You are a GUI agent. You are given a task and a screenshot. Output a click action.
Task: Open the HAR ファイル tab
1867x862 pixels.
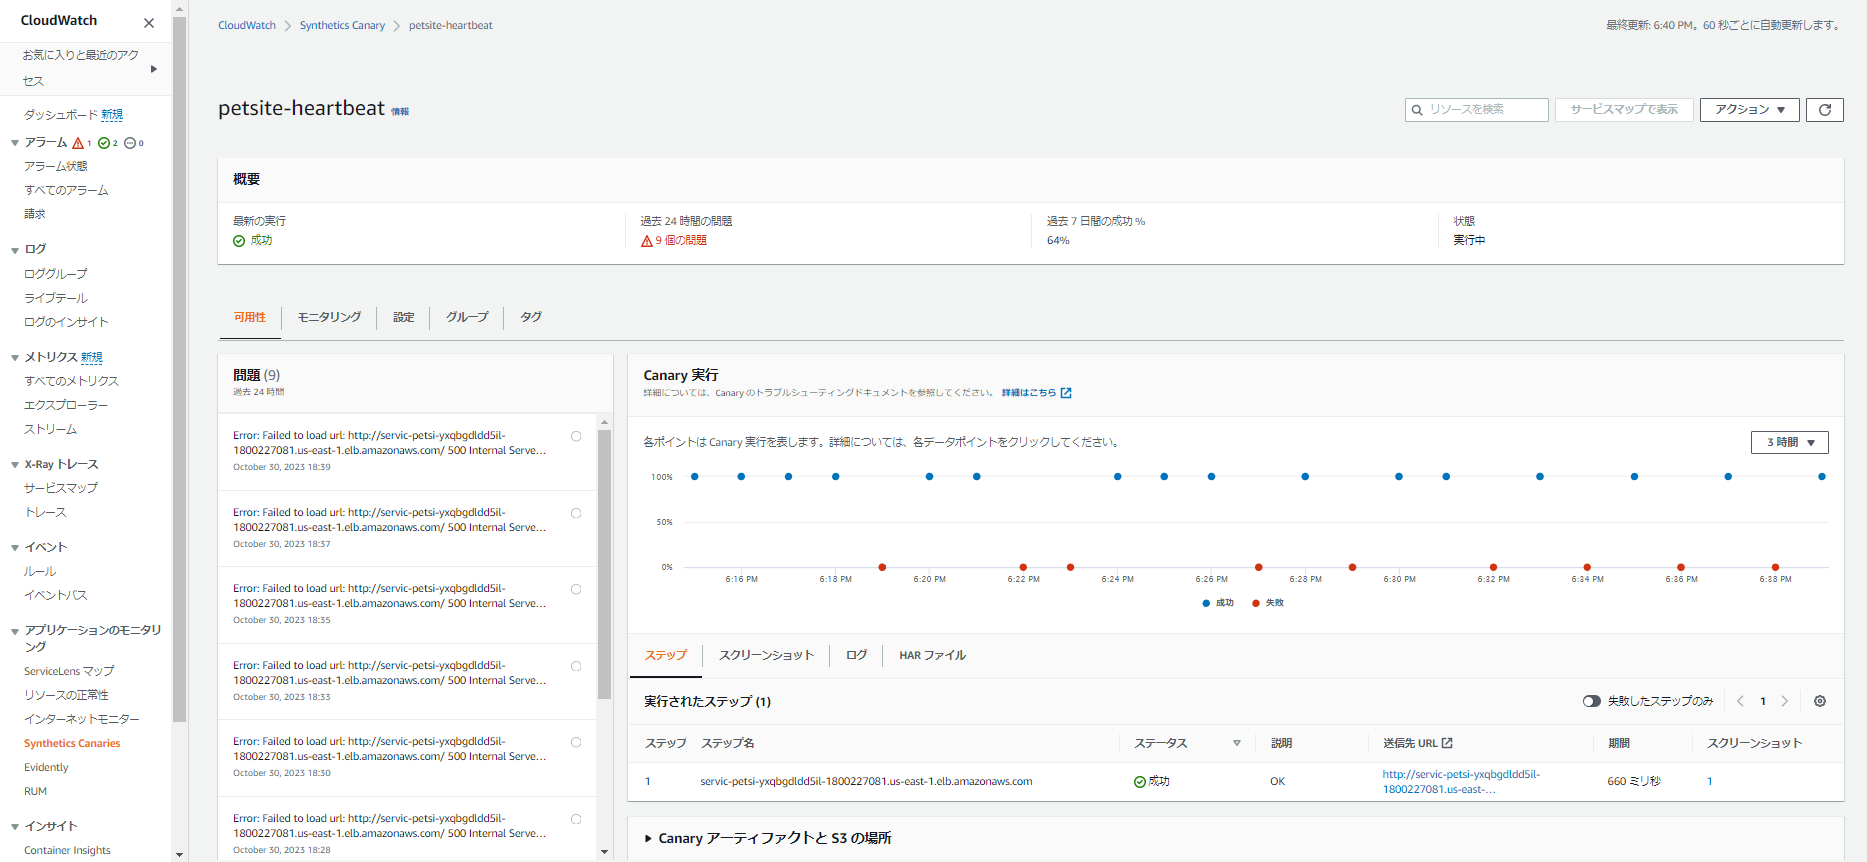tap(932, 655)
